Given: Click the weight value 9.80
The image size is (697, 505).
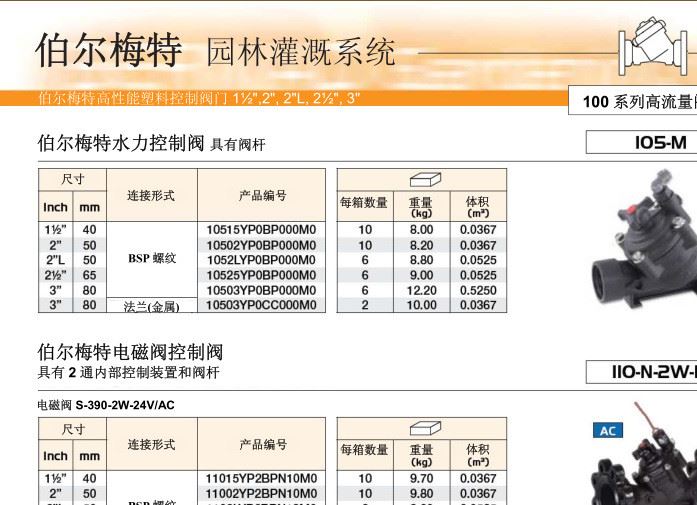Looking at the screenshot, I should [x=421, y=493].
